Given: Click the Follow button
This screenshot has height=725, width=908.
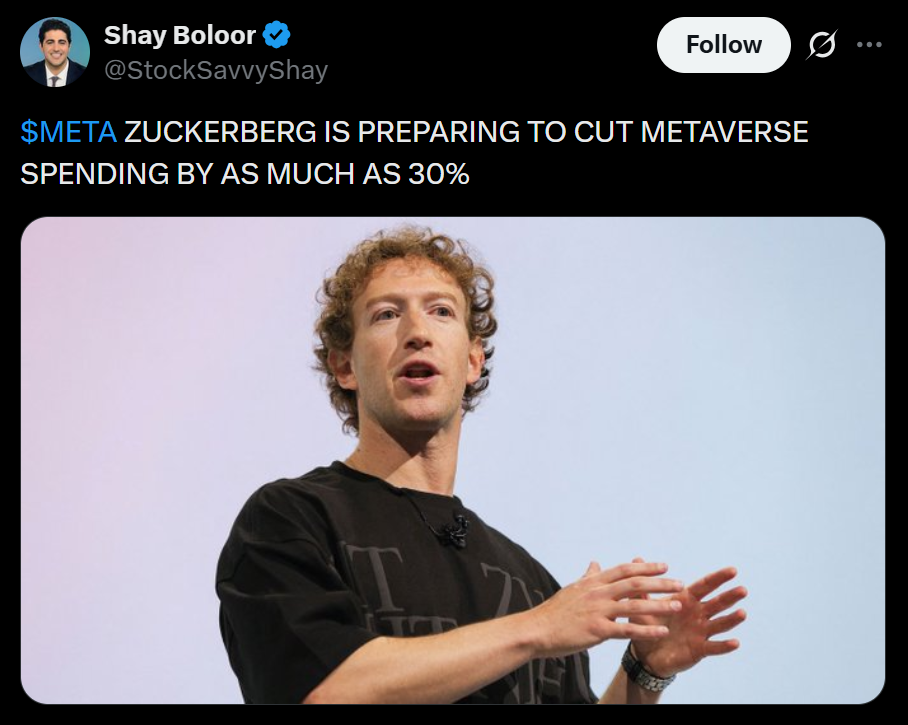Looking at the screenshot, I should click(723, 45).
